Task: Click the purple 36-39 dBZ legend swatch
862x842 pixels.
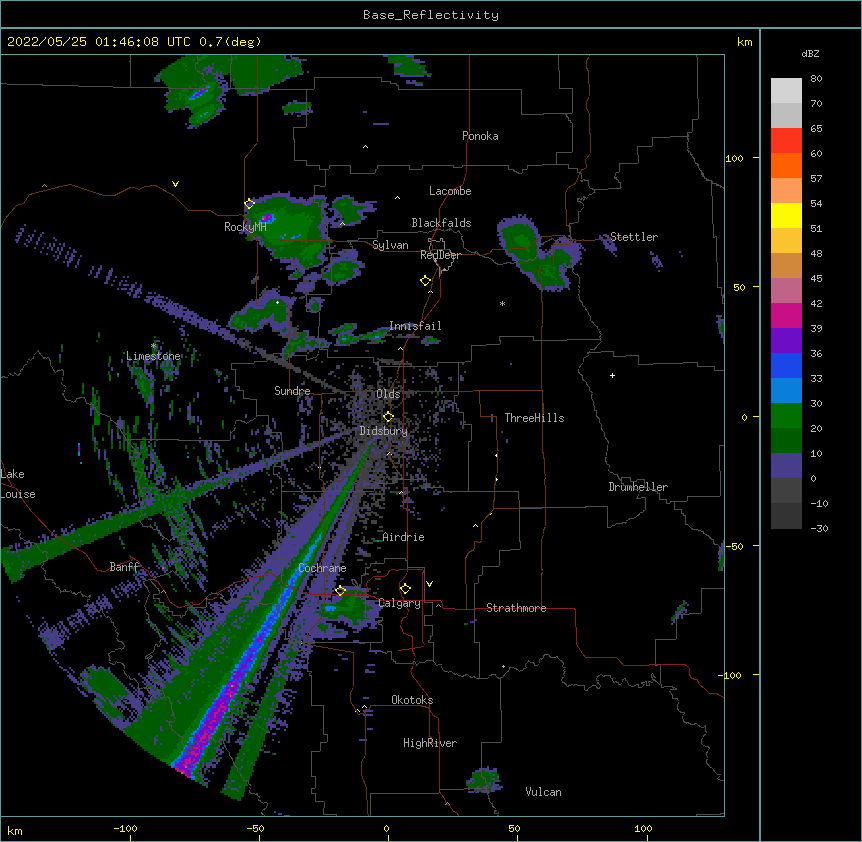Action: [786, 341]
